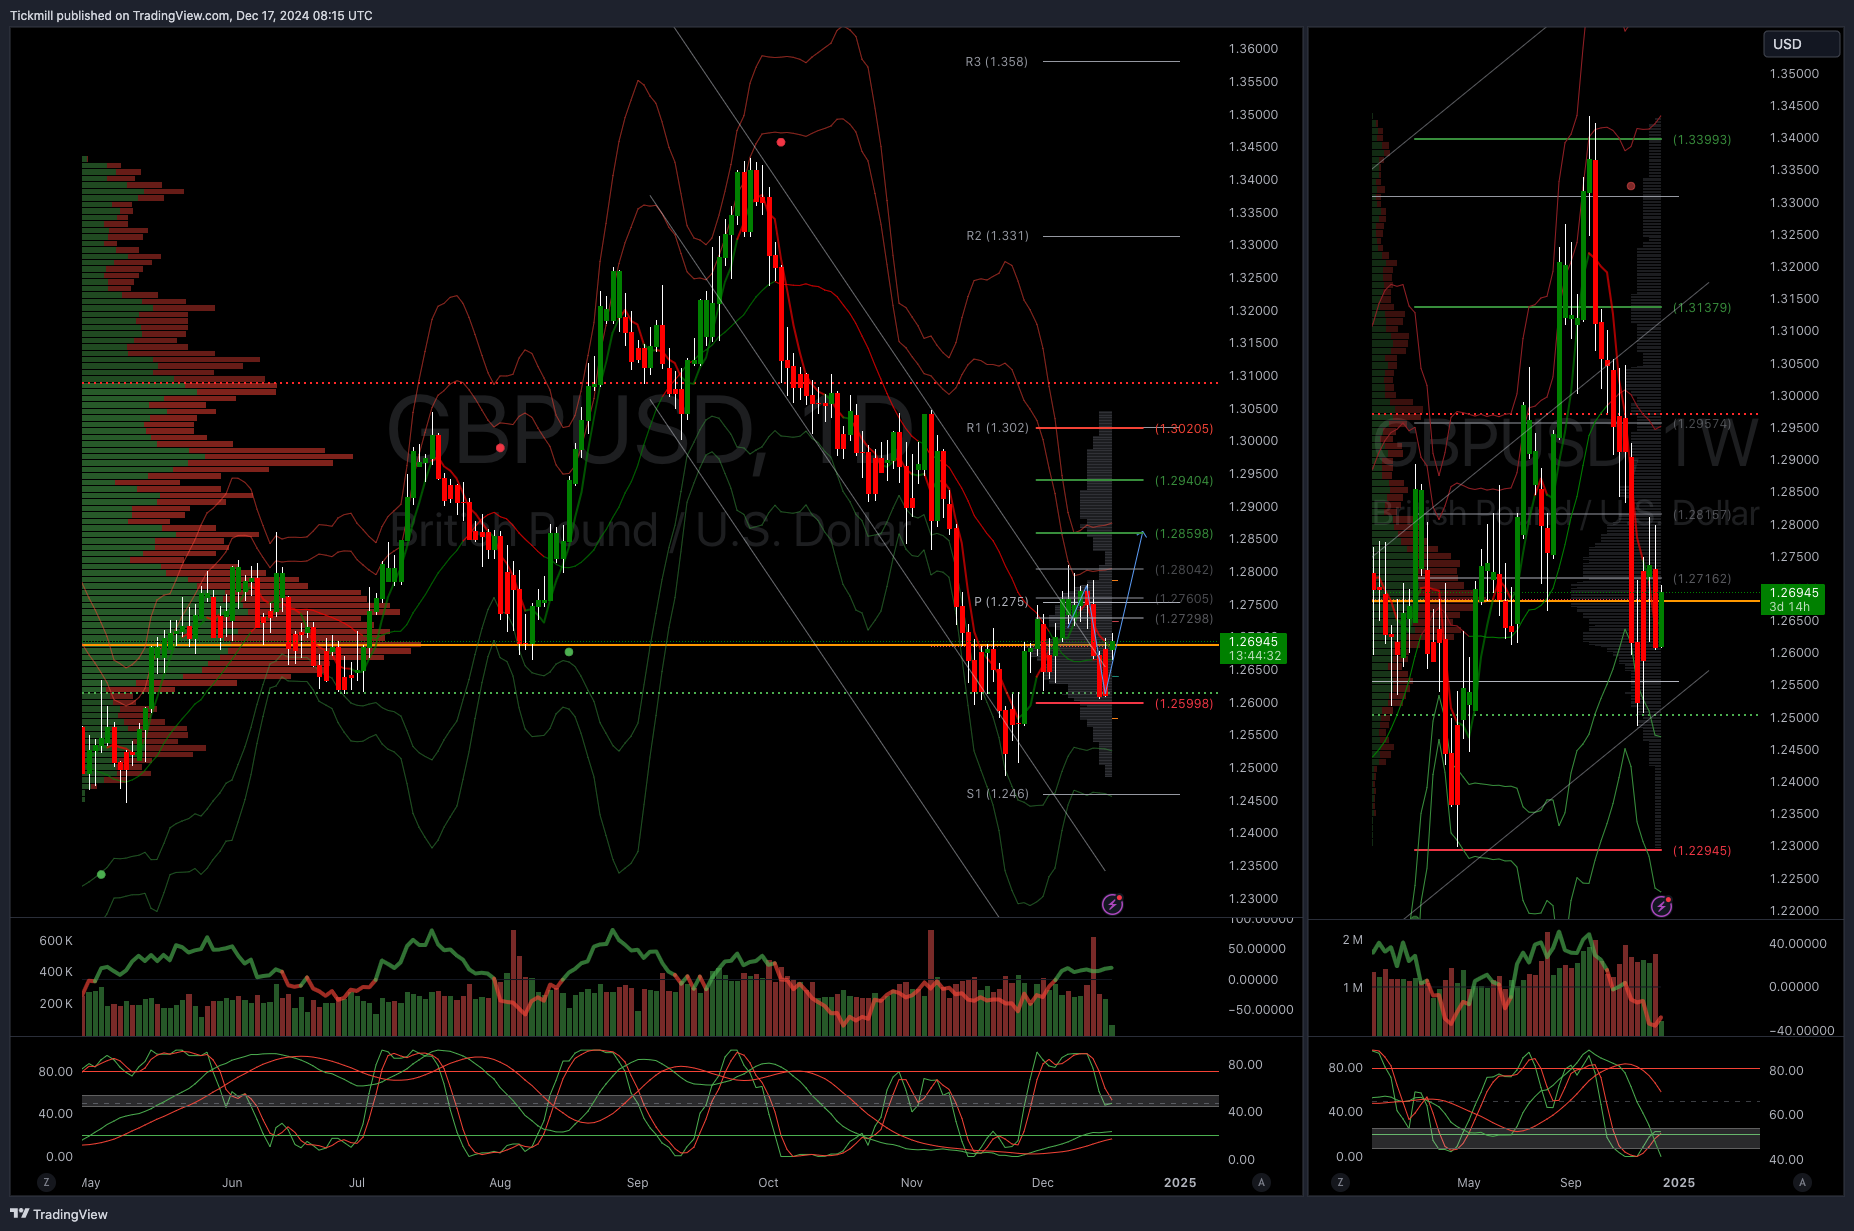Click the lightning icon on the daily chart
Viewport: 1854px width, 1231px height.
pyautogui.click(x=1112, y=904)
